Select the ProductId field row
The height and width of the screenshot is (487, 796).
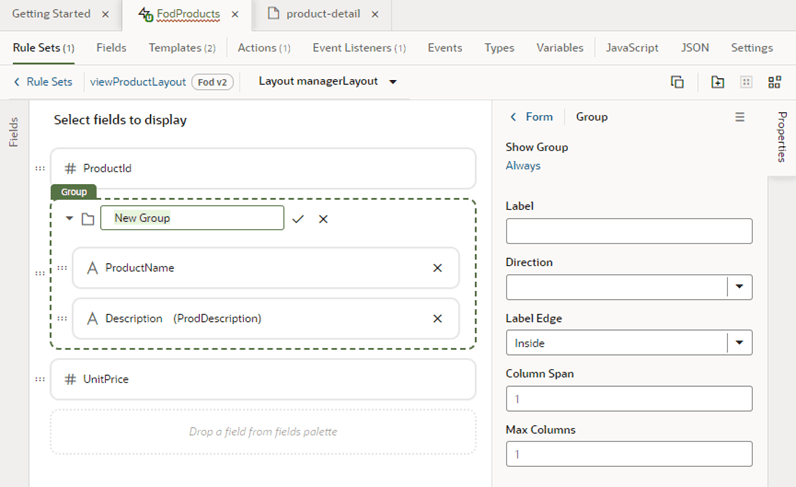(263, 168)
